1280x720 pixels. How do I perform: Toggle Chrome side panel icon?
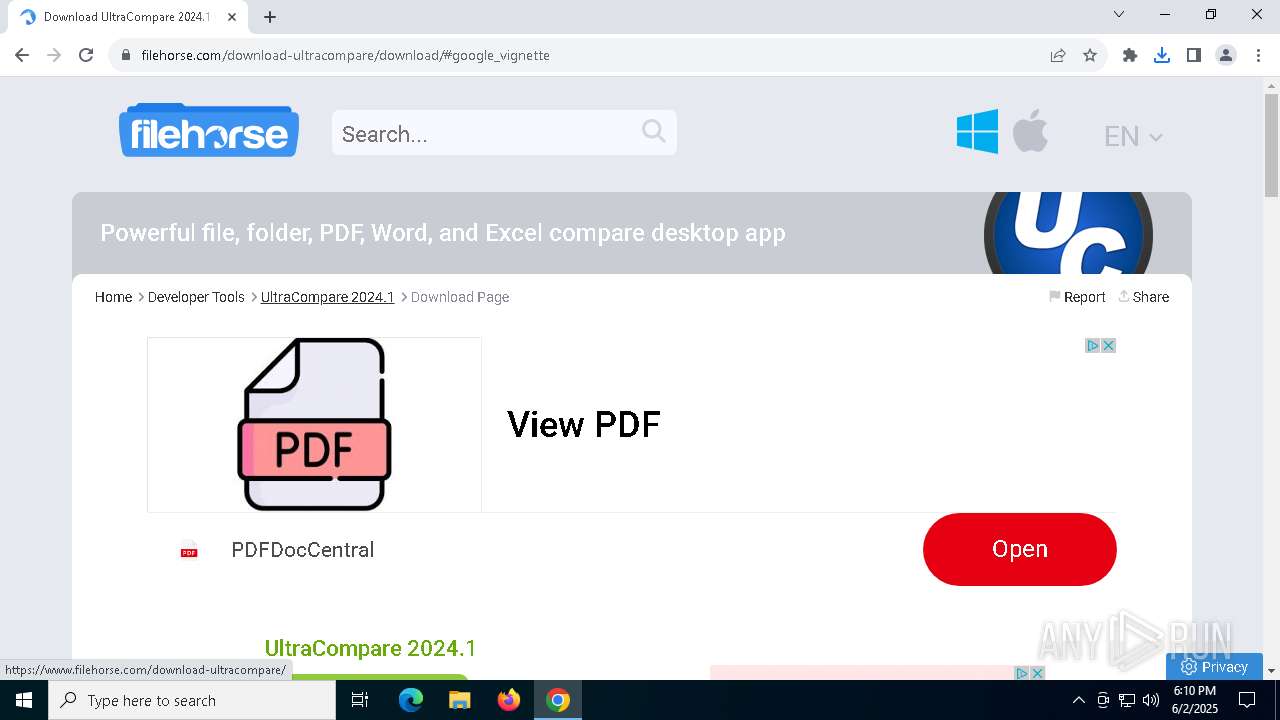(x=1194, y=55)
